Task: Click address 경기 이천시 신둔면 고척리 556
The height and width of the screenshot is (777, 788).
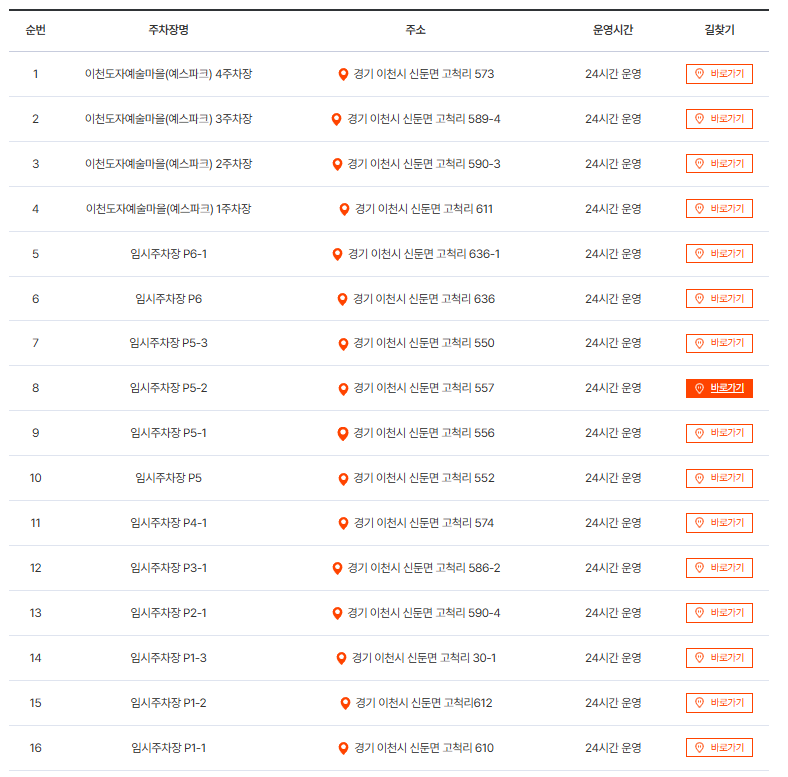Action: click(424, 433)
